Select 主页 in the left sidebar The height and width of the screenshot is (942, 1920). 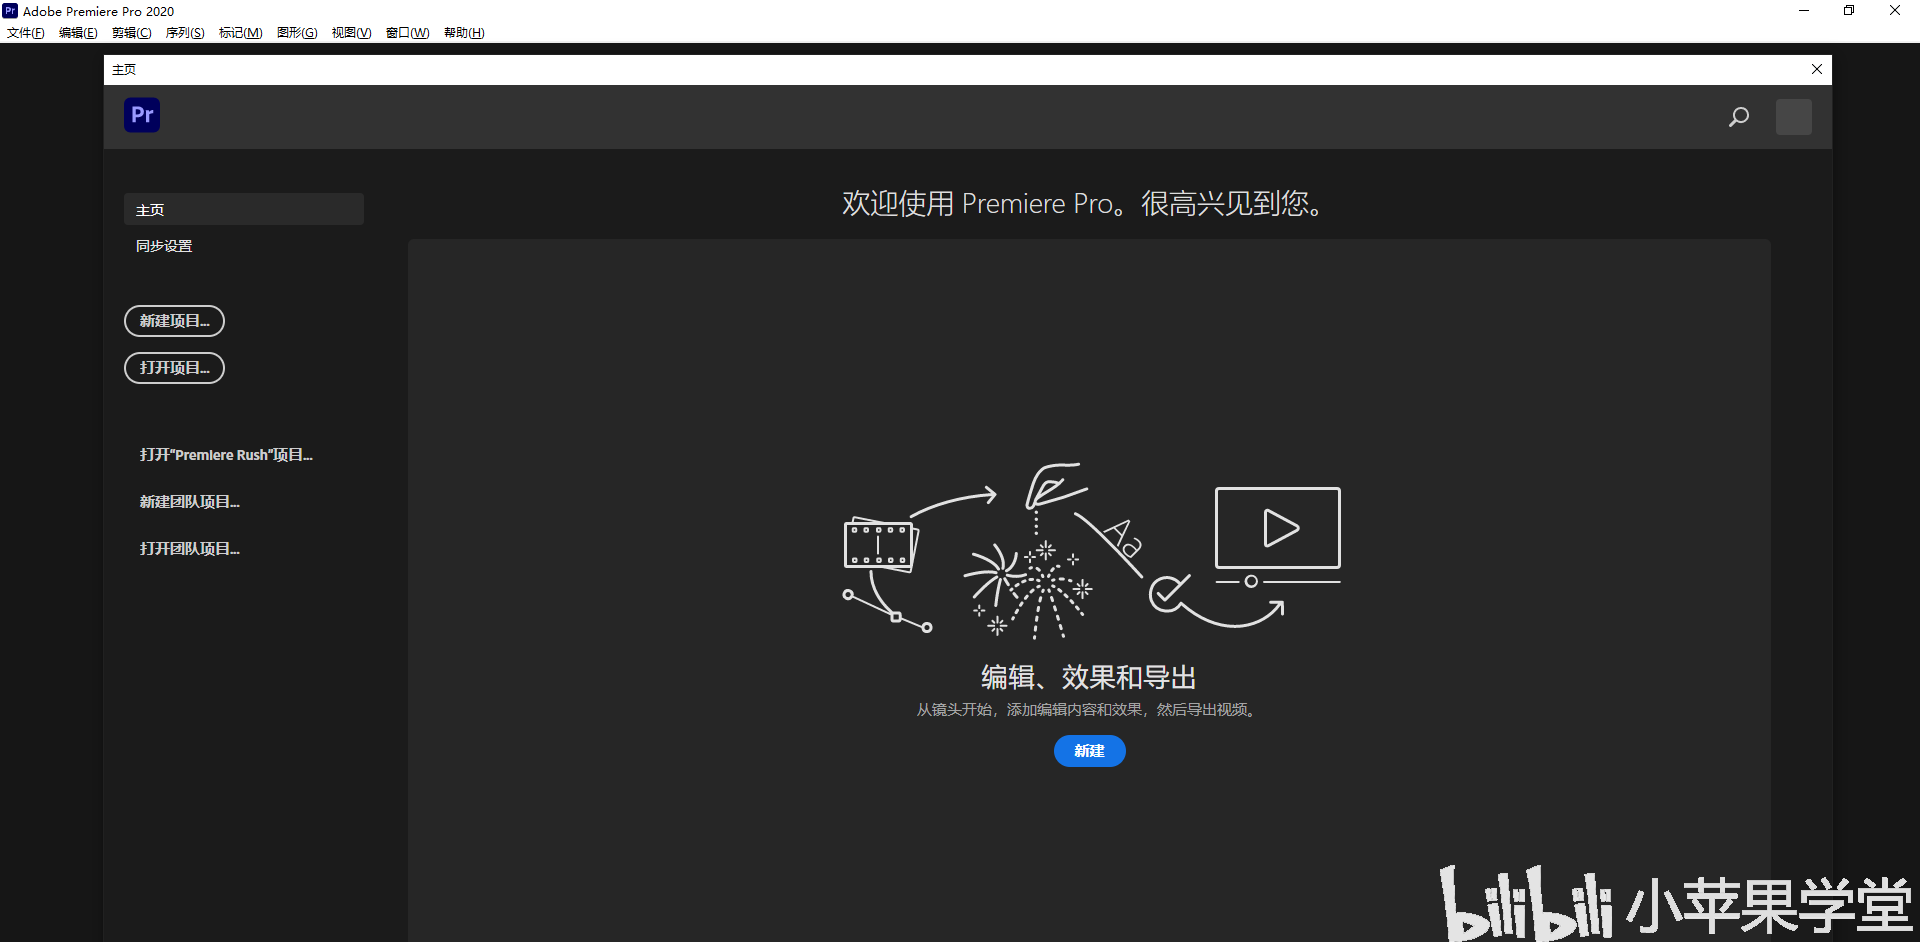(244, 210)
